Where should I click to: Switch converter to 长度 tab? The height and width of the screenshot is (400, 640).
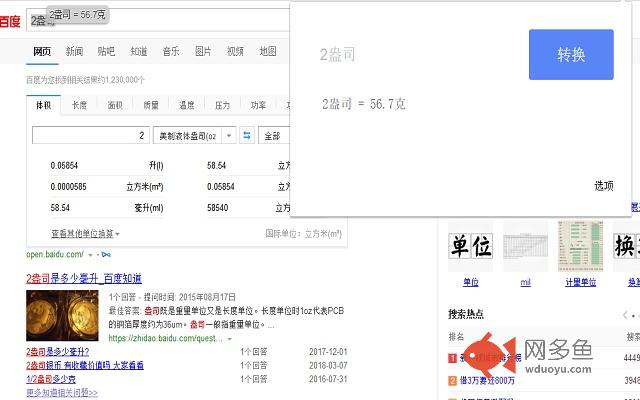[79, 105]
